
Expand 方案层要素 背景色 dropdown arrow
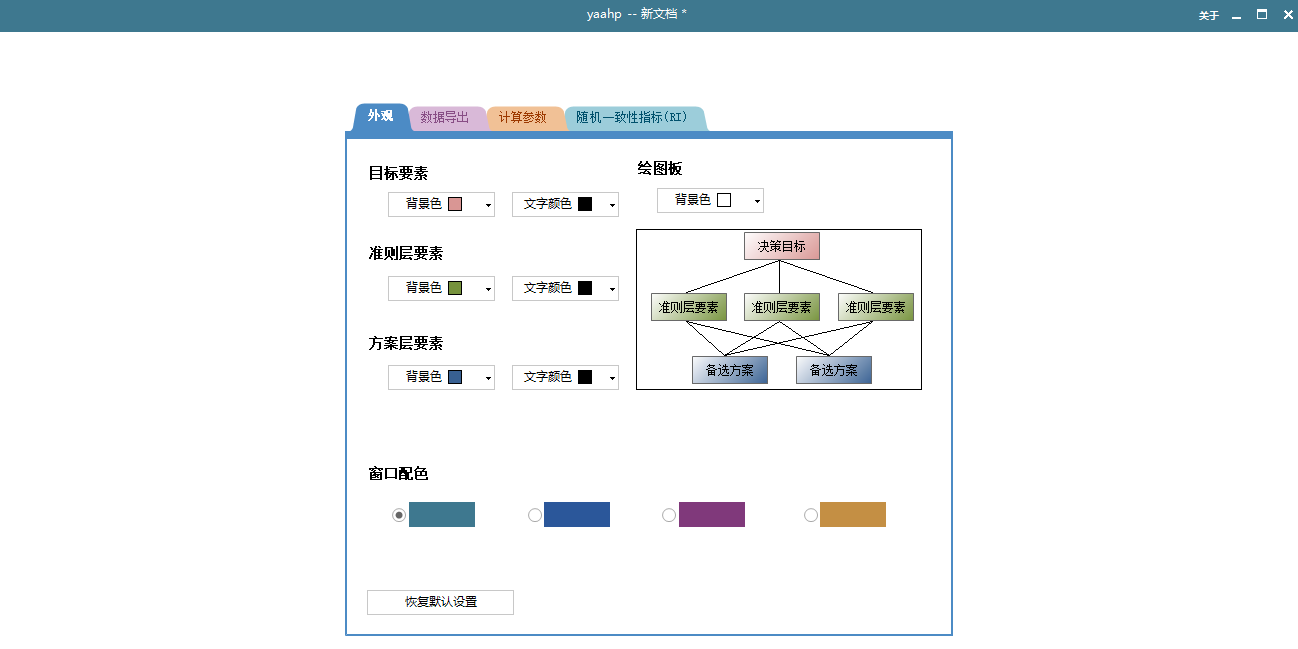(x=488, y=378)
